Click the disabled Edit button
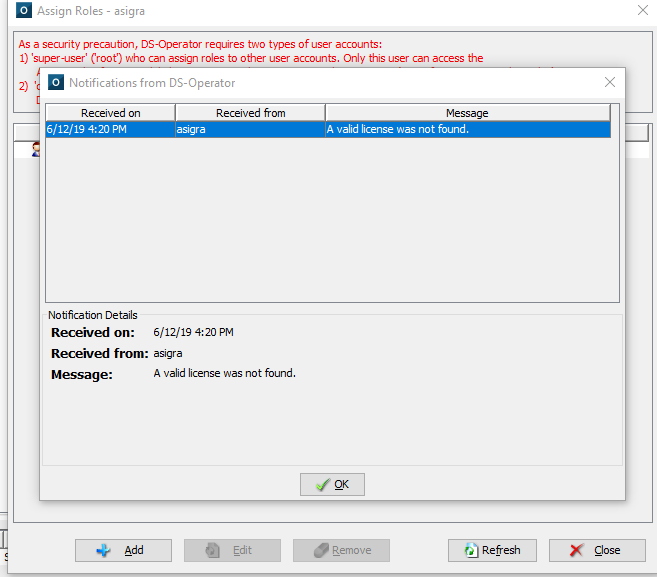 coord(232,550)
